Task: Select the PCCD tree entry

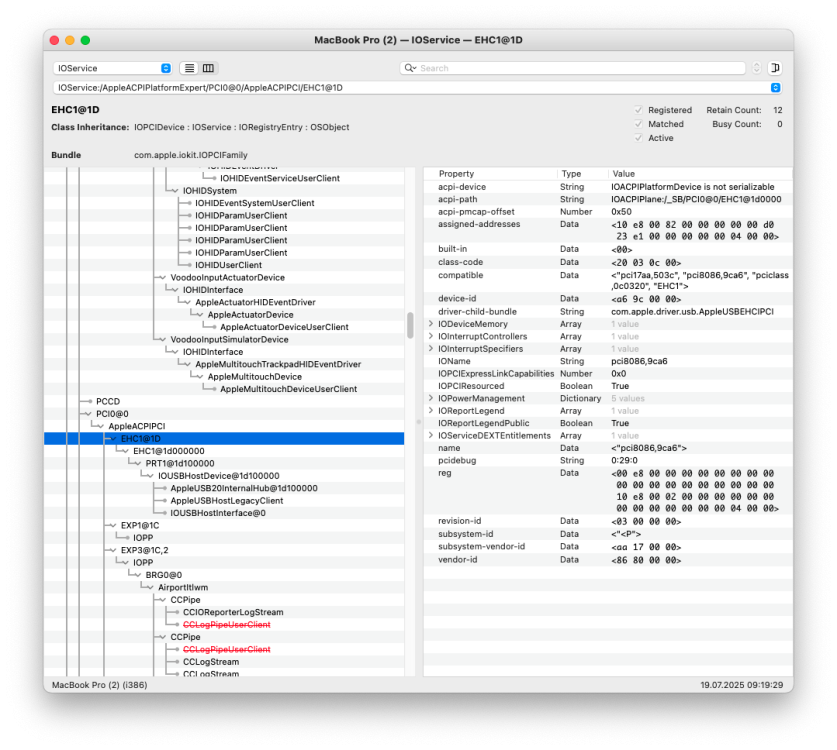Action: [108, 401]
